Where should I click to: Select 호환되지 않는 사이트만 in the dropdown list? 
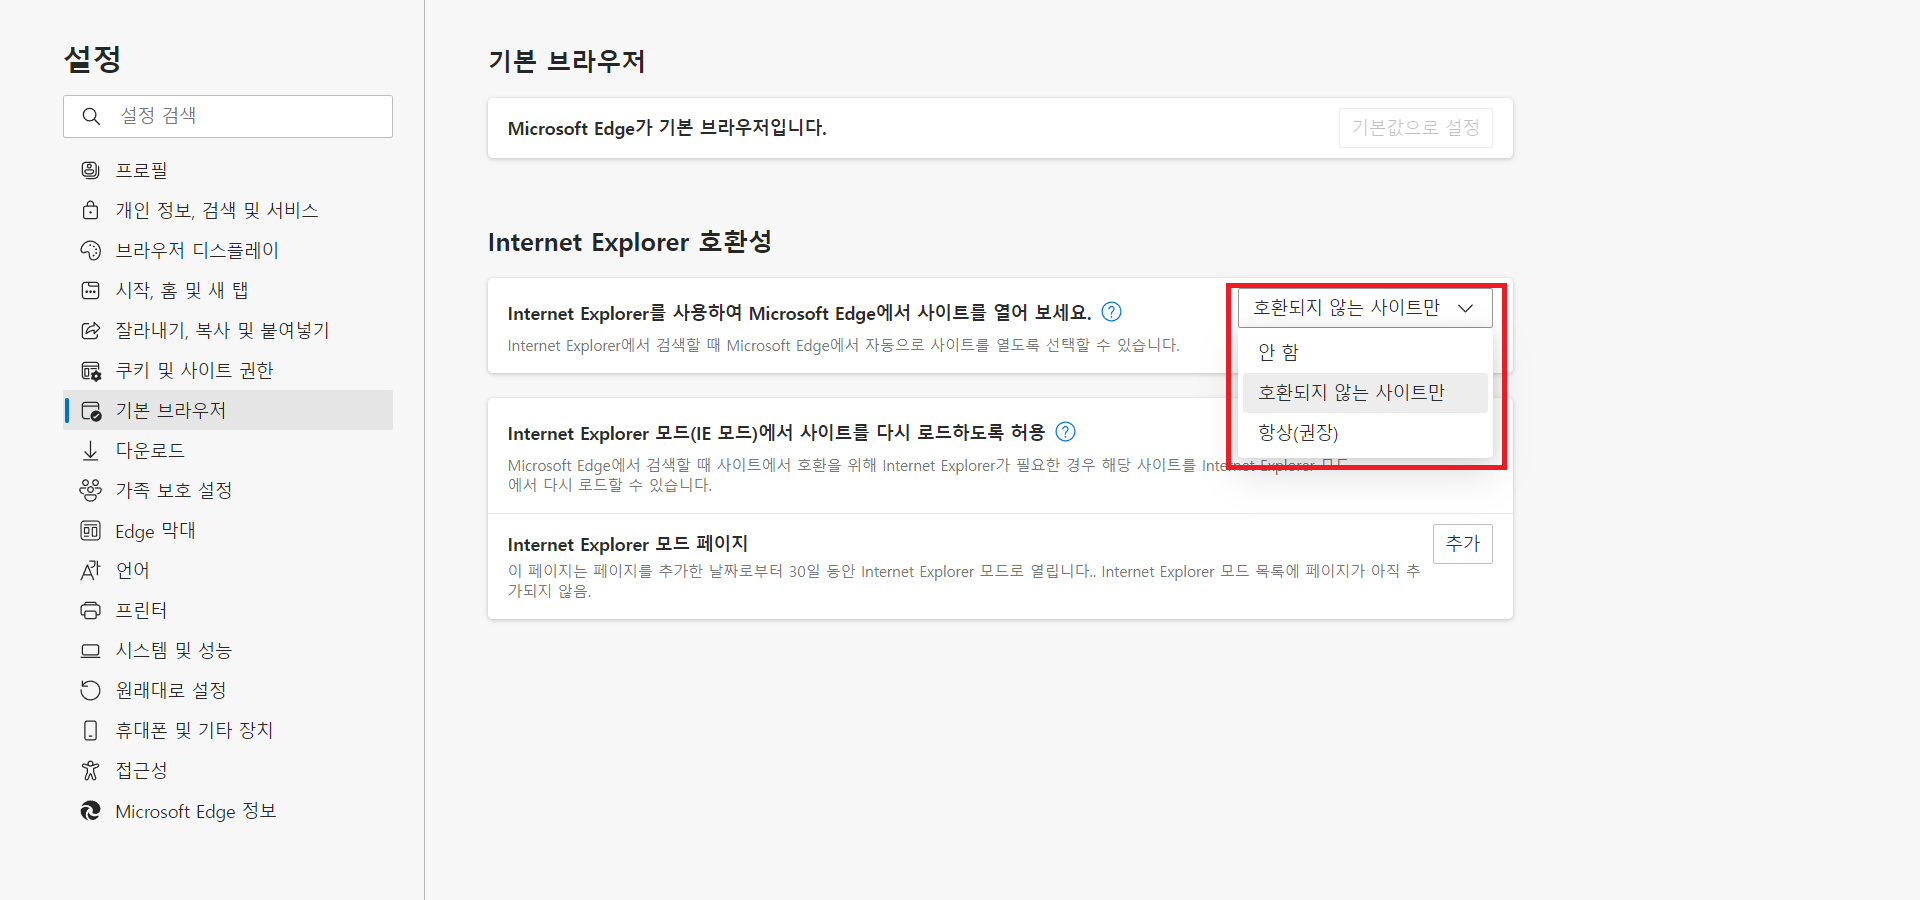point(1365,392)
